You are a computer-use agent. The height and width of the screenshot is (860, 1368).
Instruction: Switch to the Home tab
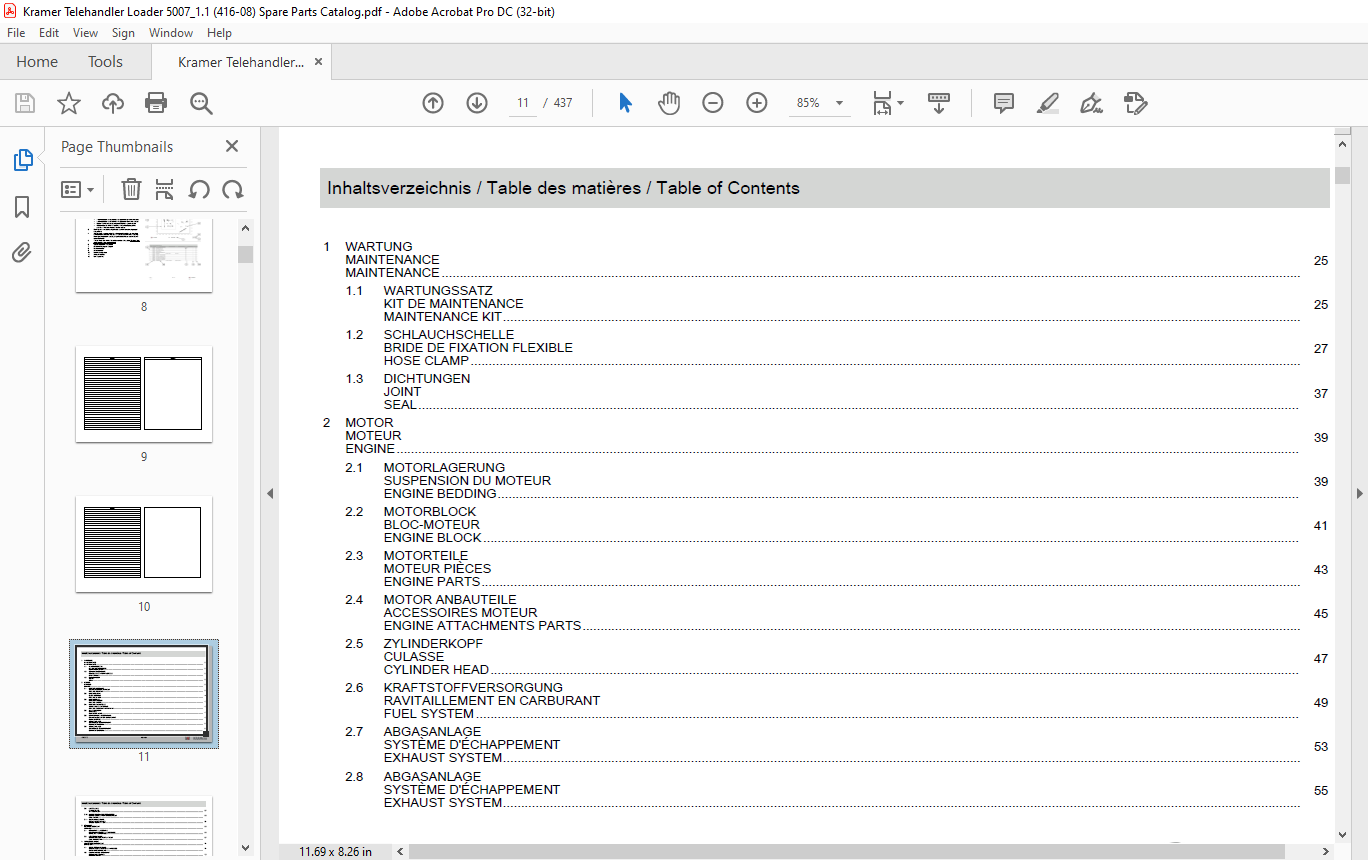pyautogui.click(x=37, y=62)
